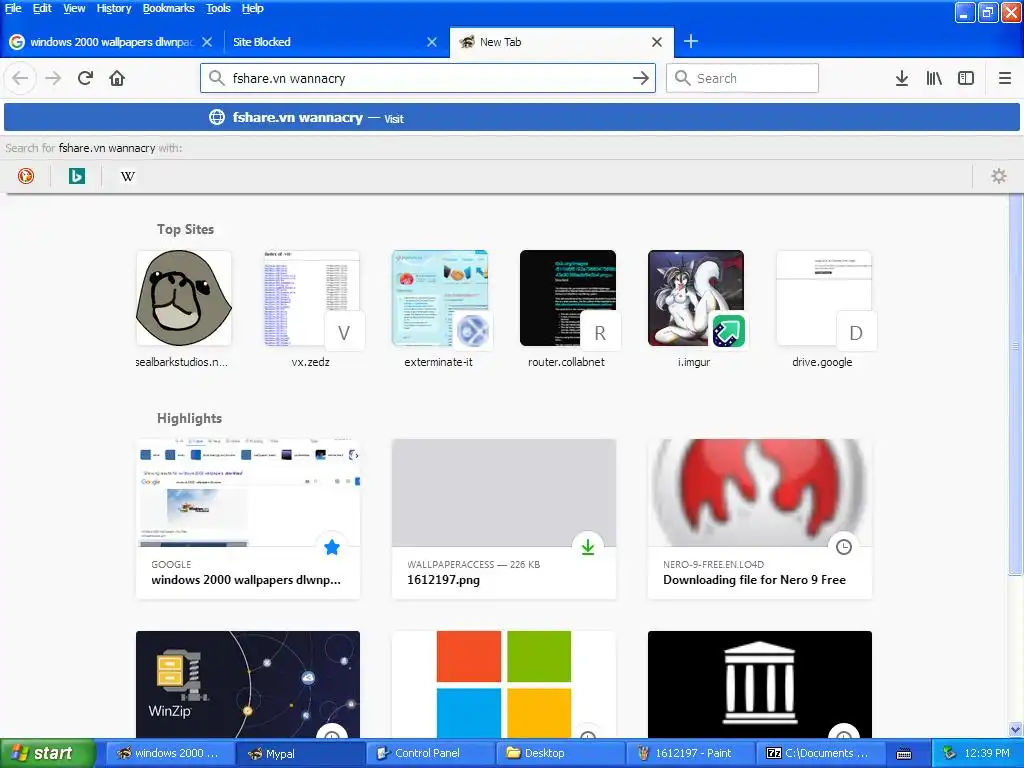The height and width of the screenshot is (768, 1024).
Task: Click green download icon on 1612197.png card
Action: click(x=588, y=547)
